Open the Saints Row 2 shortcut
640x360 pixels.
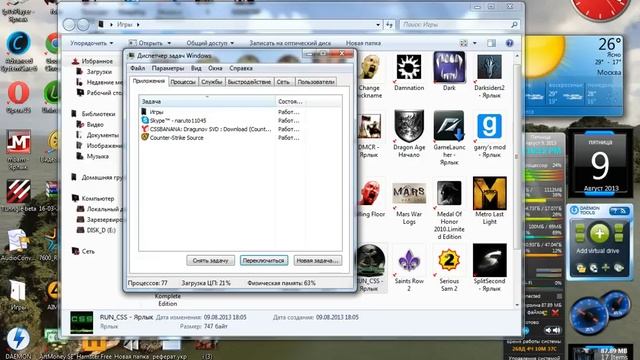click(409, 260)
